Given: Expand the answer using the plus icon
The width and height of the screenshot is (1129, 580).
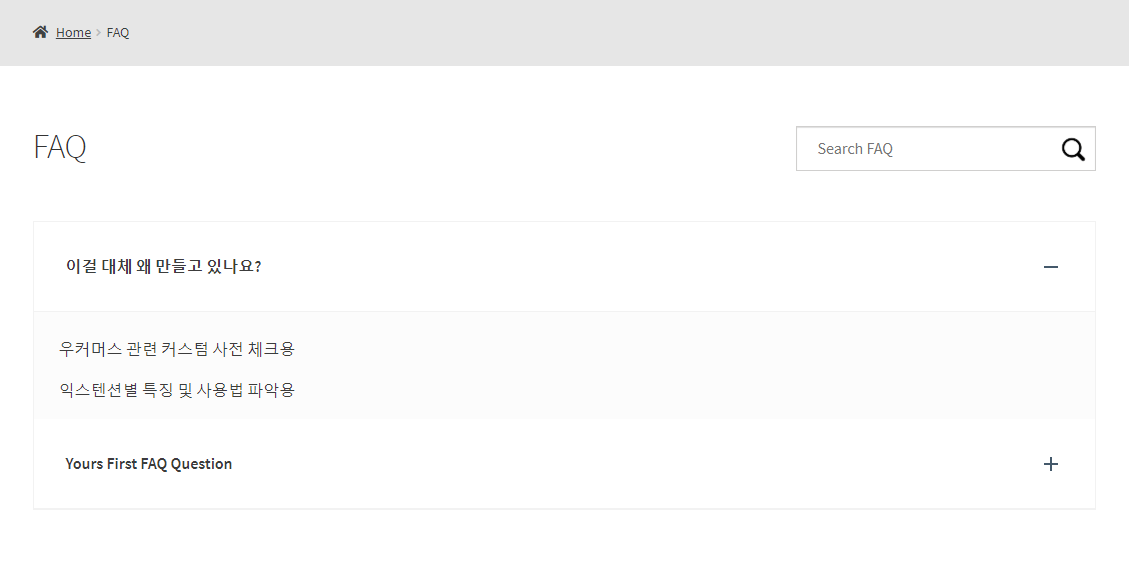Looking at the screenshot, I should pyautogui.click(x=1051, y=464).
